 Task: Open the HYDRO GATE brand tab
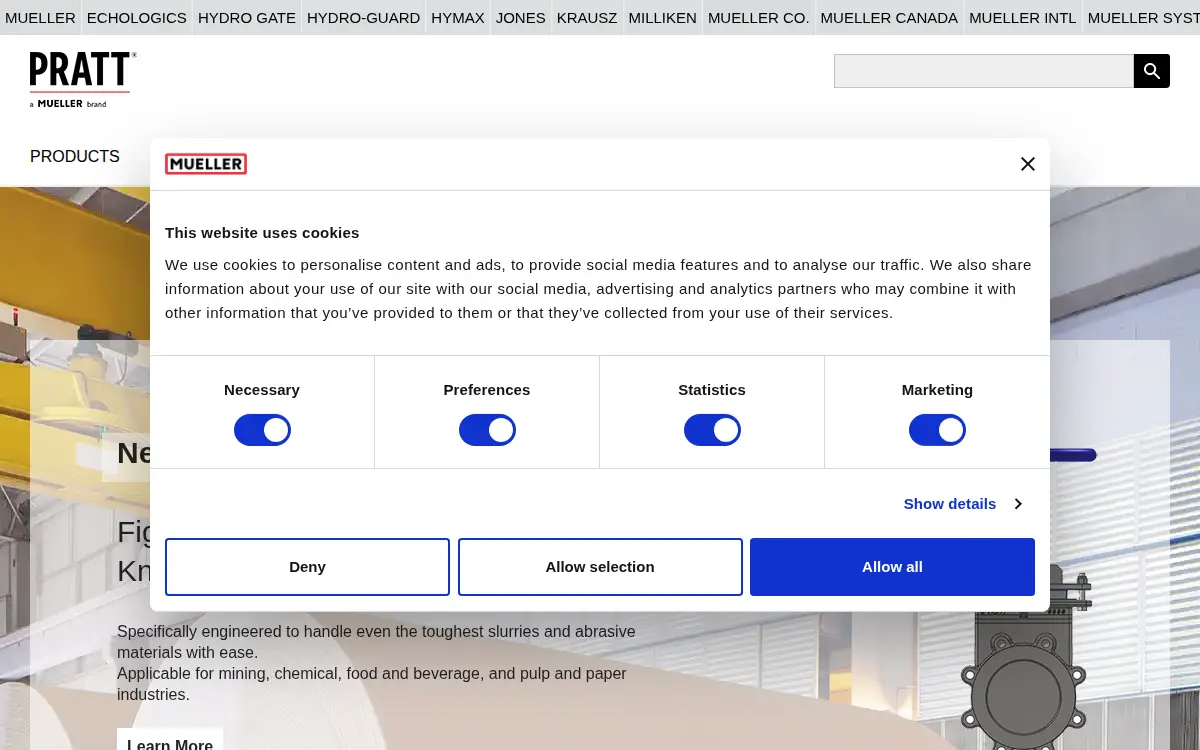247,17
